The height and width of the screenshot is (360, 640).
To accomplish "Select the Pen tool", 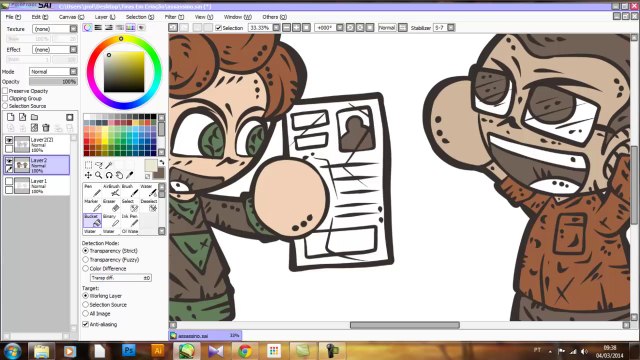I will point(92,190).
